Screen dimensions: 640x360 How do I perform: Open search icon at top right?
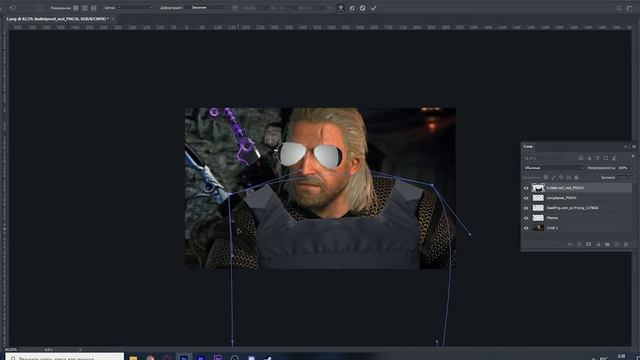pos(619,8)
